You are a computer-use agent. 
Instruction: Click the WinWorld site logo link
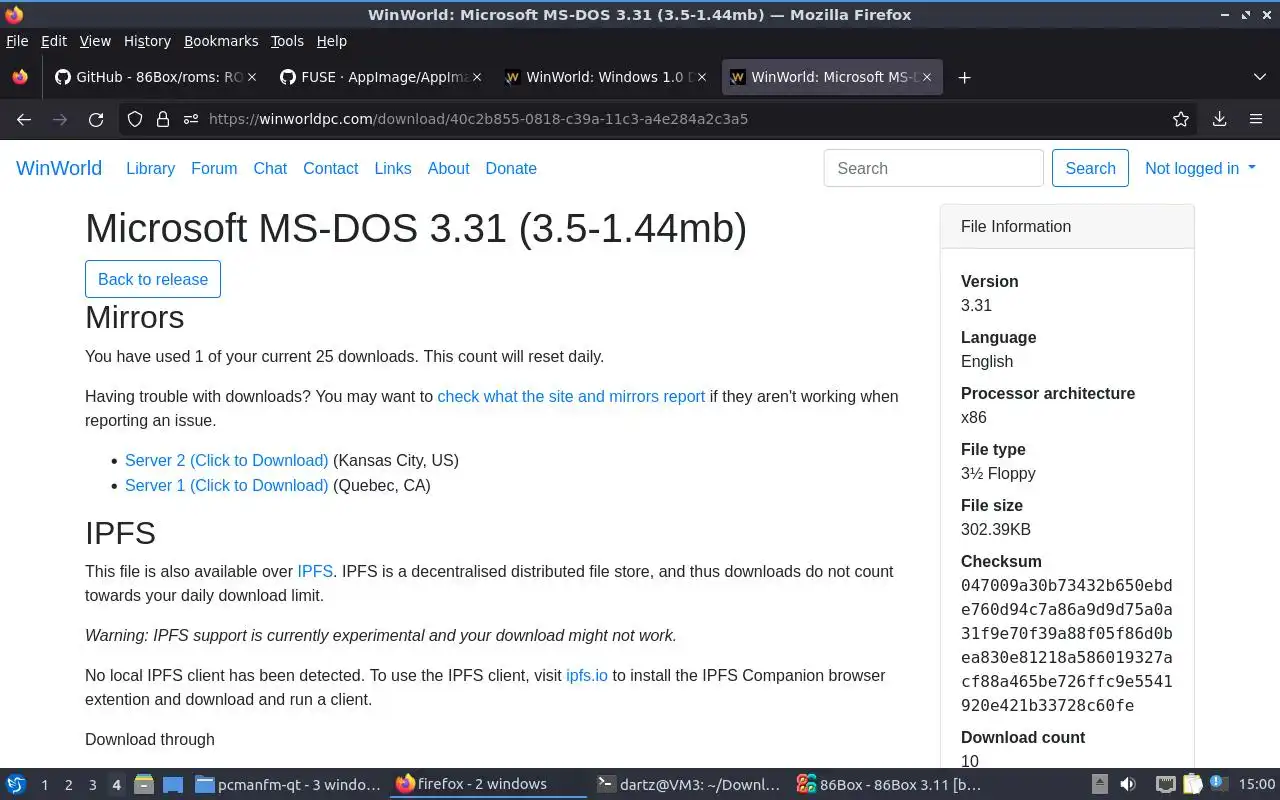pos(59,168)
